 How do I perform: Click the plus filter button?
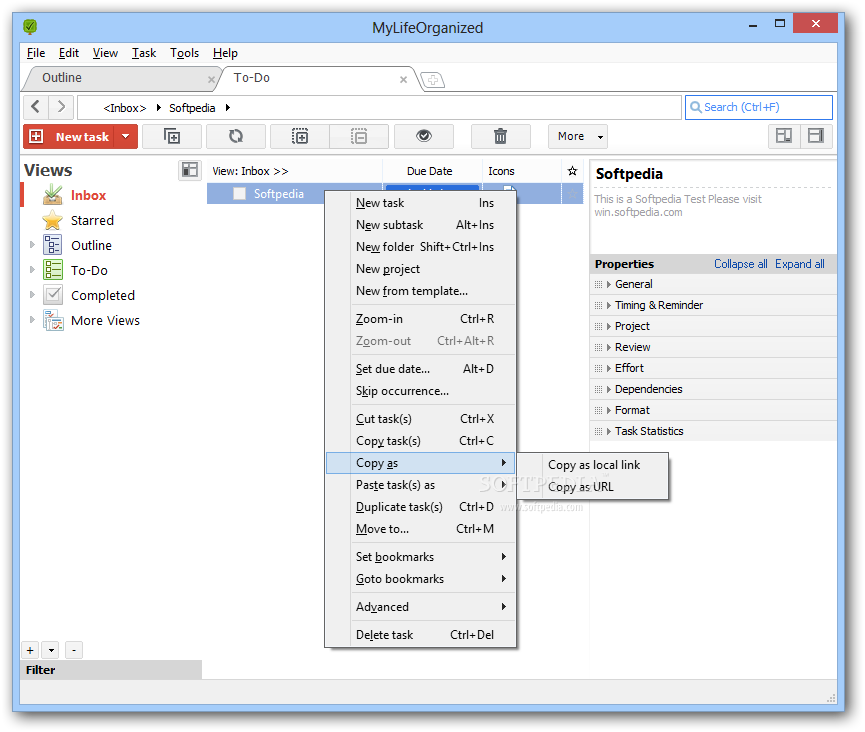pyautogui.click(x=30, y=650)
